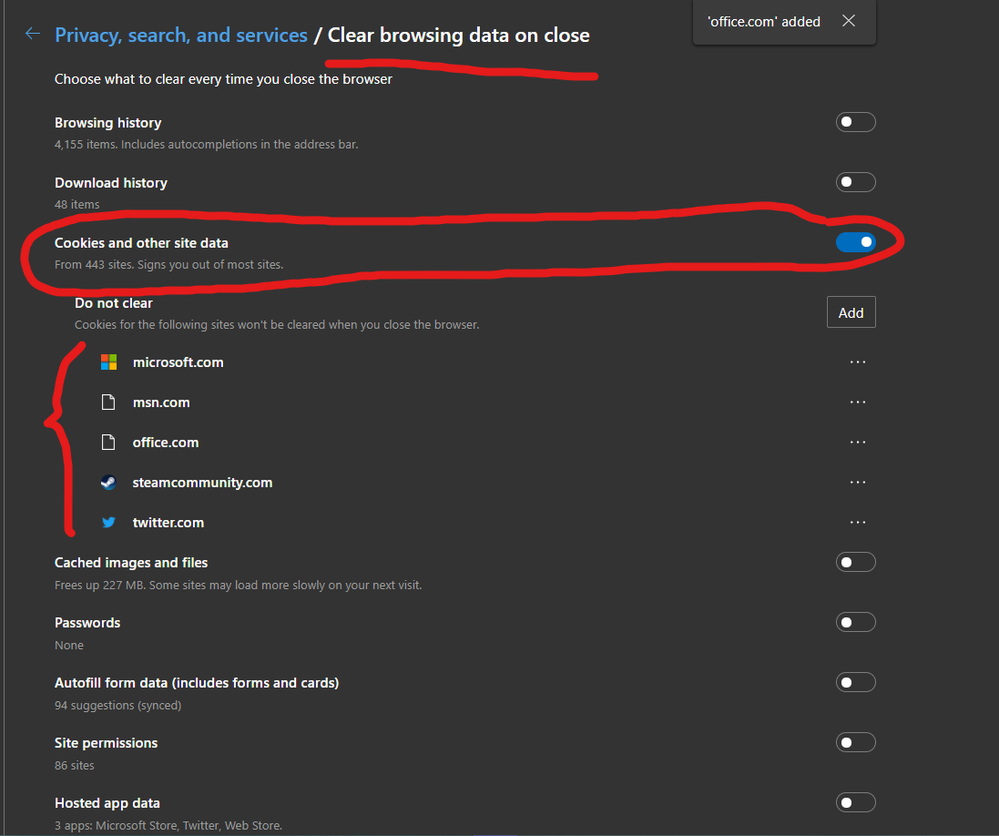Viewport: 999px width, 836px height.
Task: Click the "'office.com' added" notification text
Action: (763, 22)
